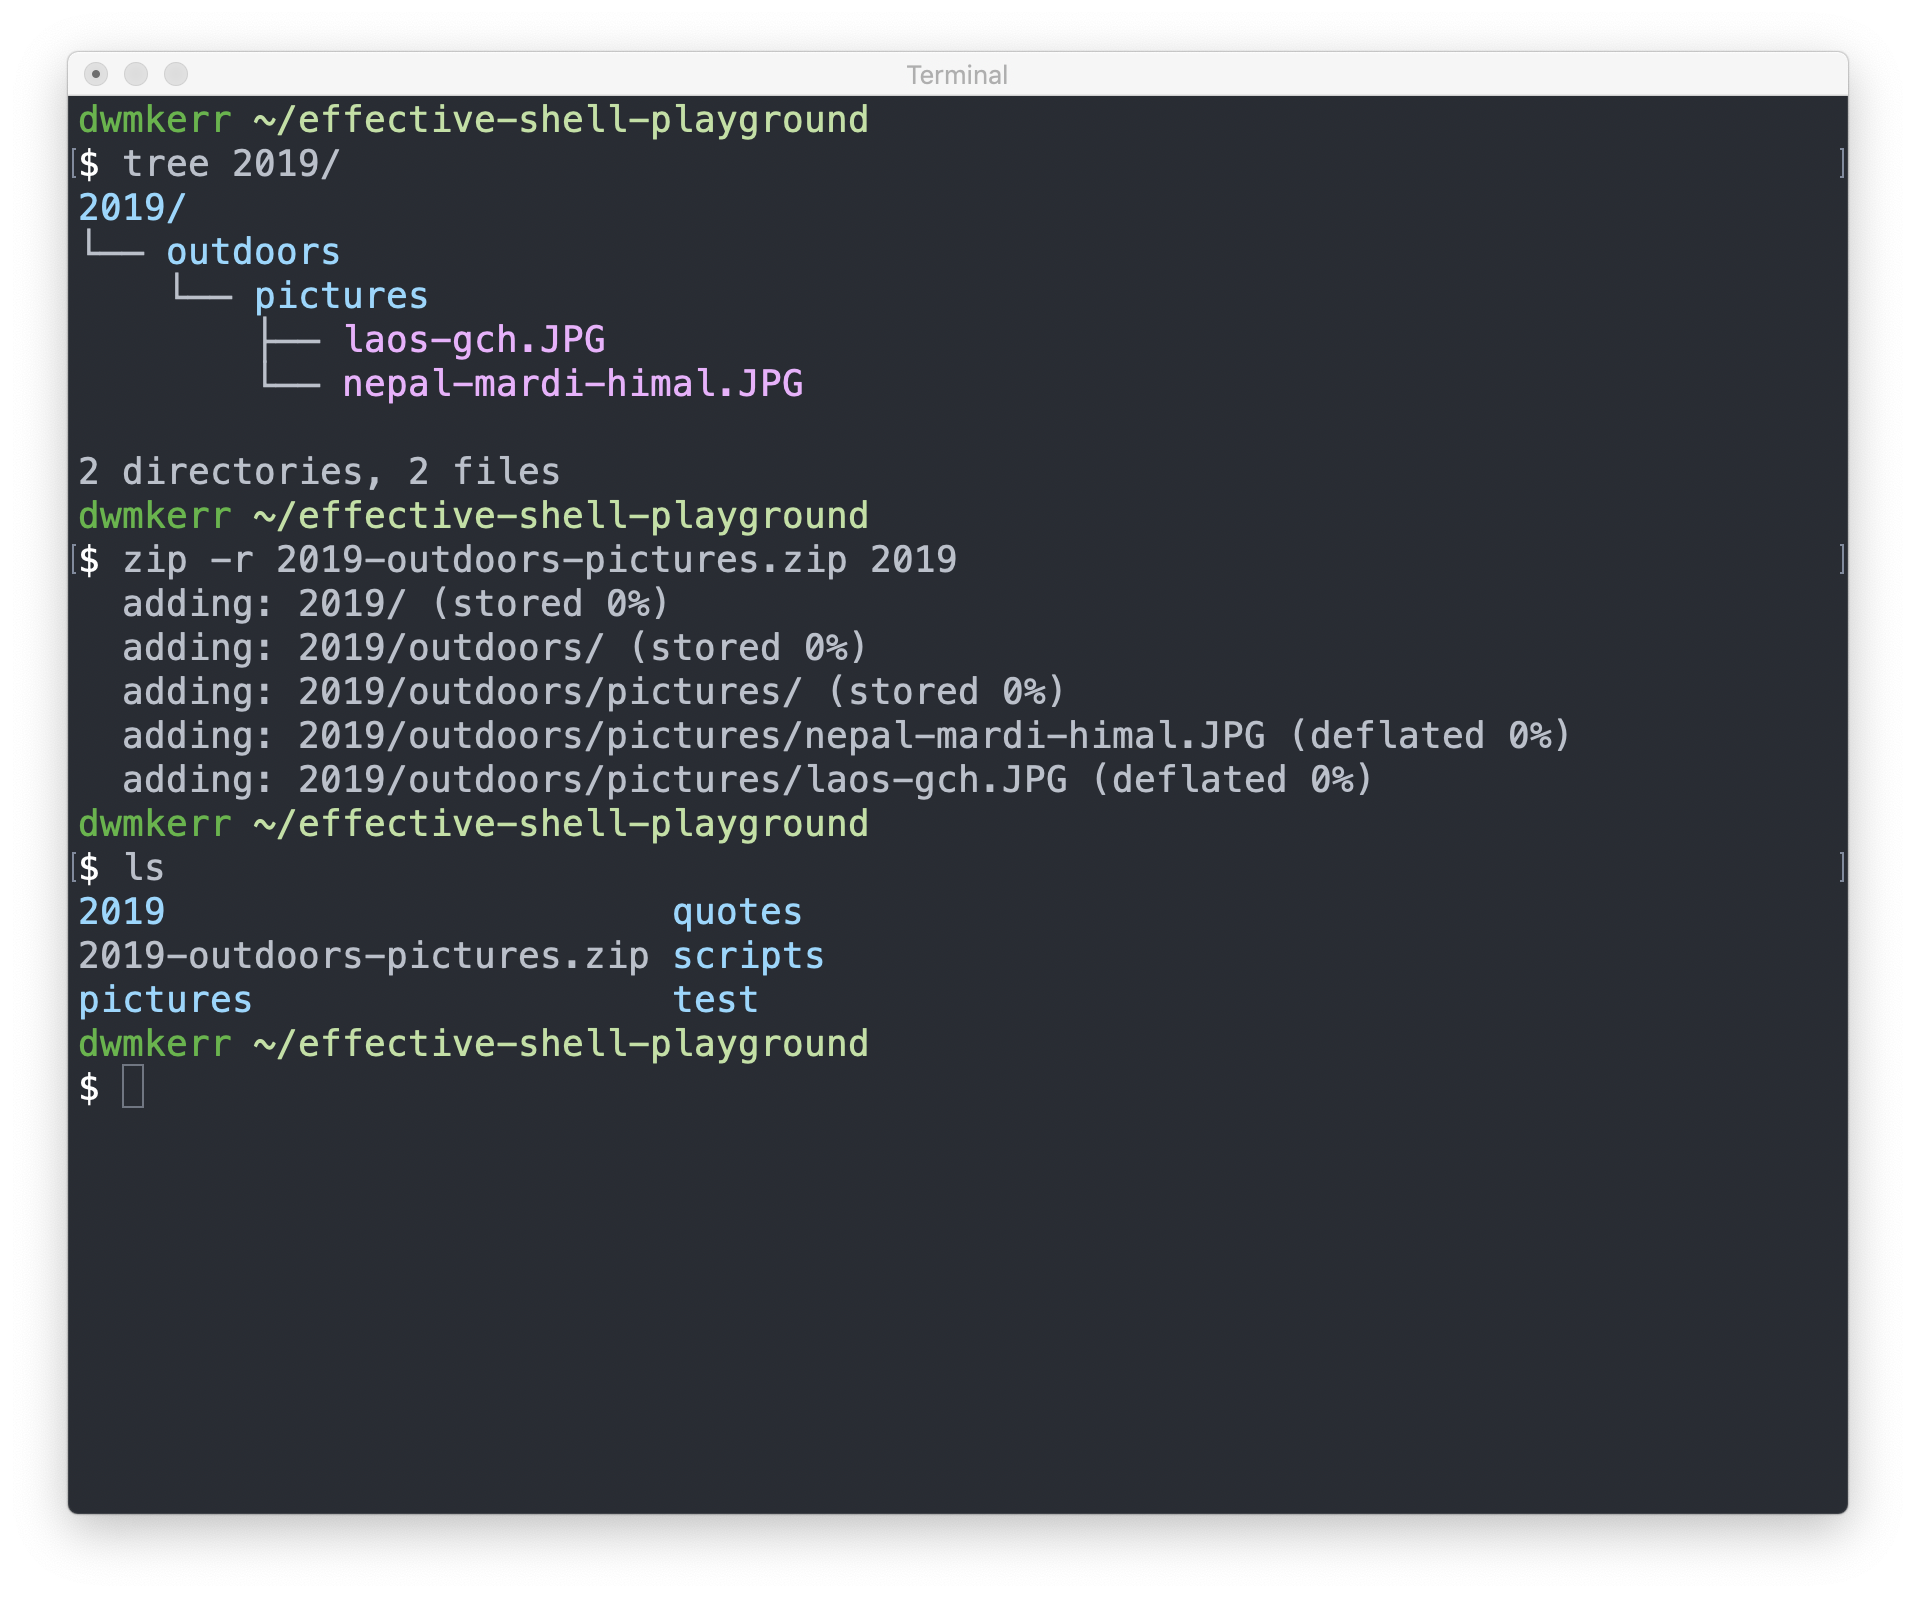The width and height of the screenshot is (1916, 1598).
Task: Click the minimize window button
Action: coord(136,74)
